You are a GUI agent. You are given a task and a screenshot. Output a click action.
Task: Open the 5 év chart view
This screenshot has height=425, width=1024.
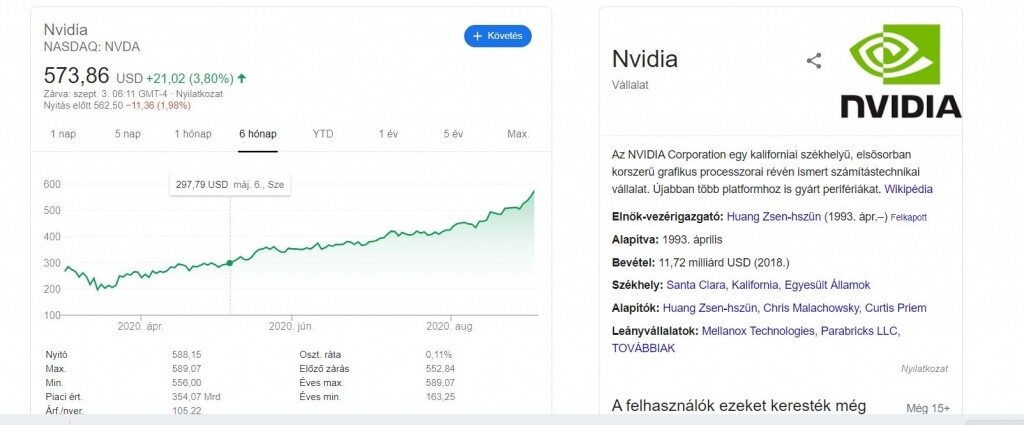[x=453, y=134]
